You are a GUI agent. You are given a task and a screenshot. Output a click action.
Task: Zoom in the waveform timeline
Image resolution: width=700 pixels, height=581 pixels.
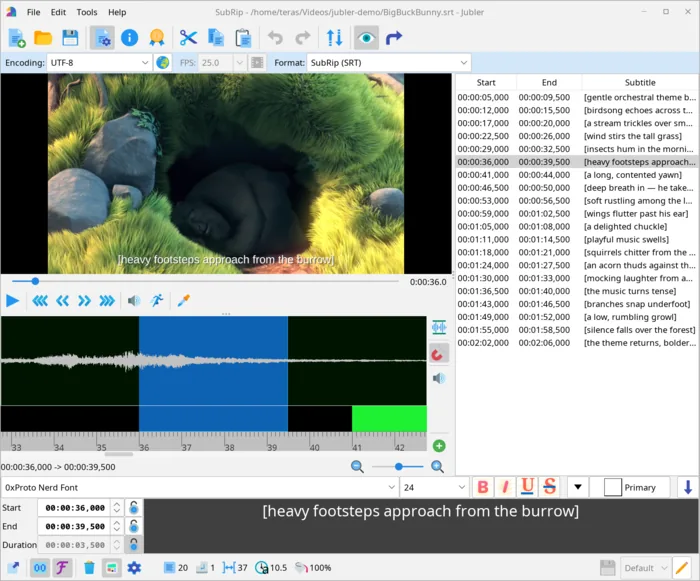coord(438,467)
